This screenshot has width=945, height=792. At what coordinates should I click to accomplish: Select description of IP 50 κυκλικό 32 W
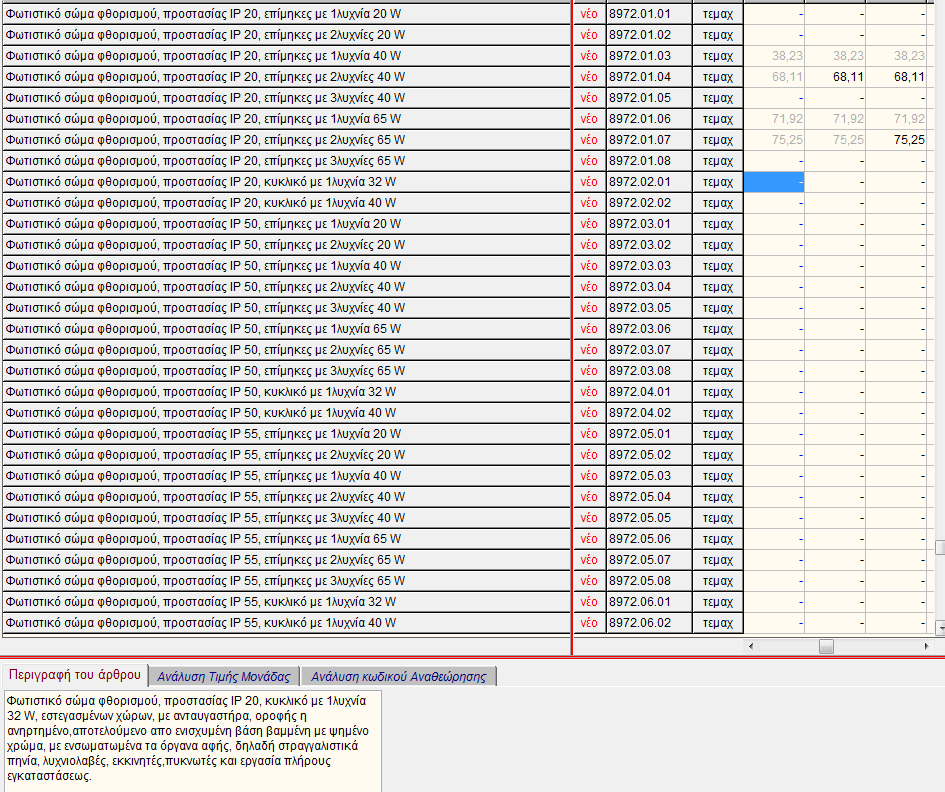(200, 391)
